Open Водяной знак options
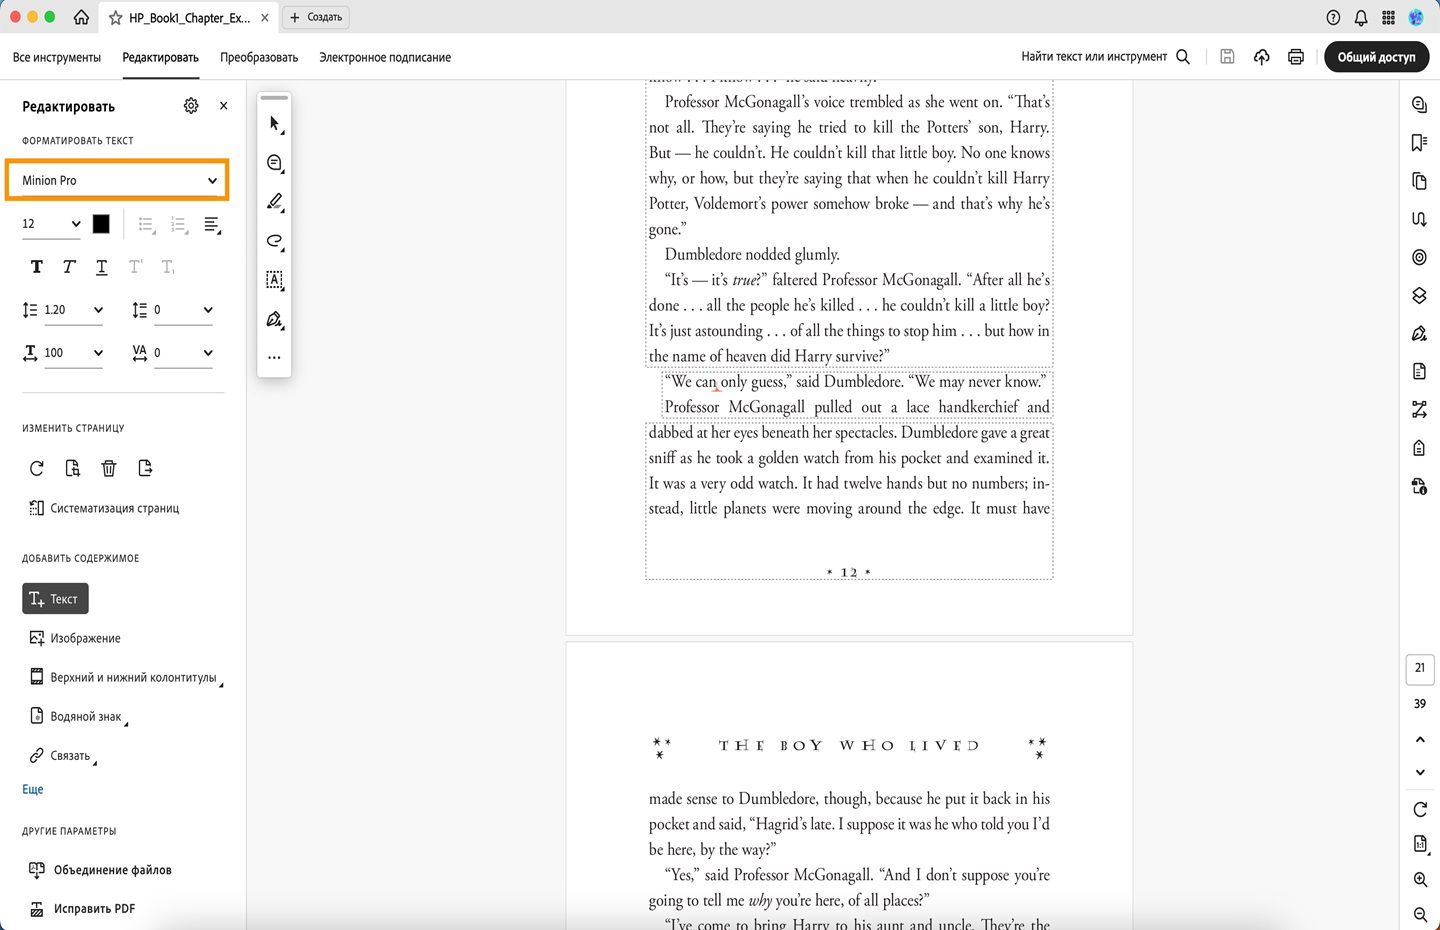This screenshot has height=930, width=1440. (77, 716)
